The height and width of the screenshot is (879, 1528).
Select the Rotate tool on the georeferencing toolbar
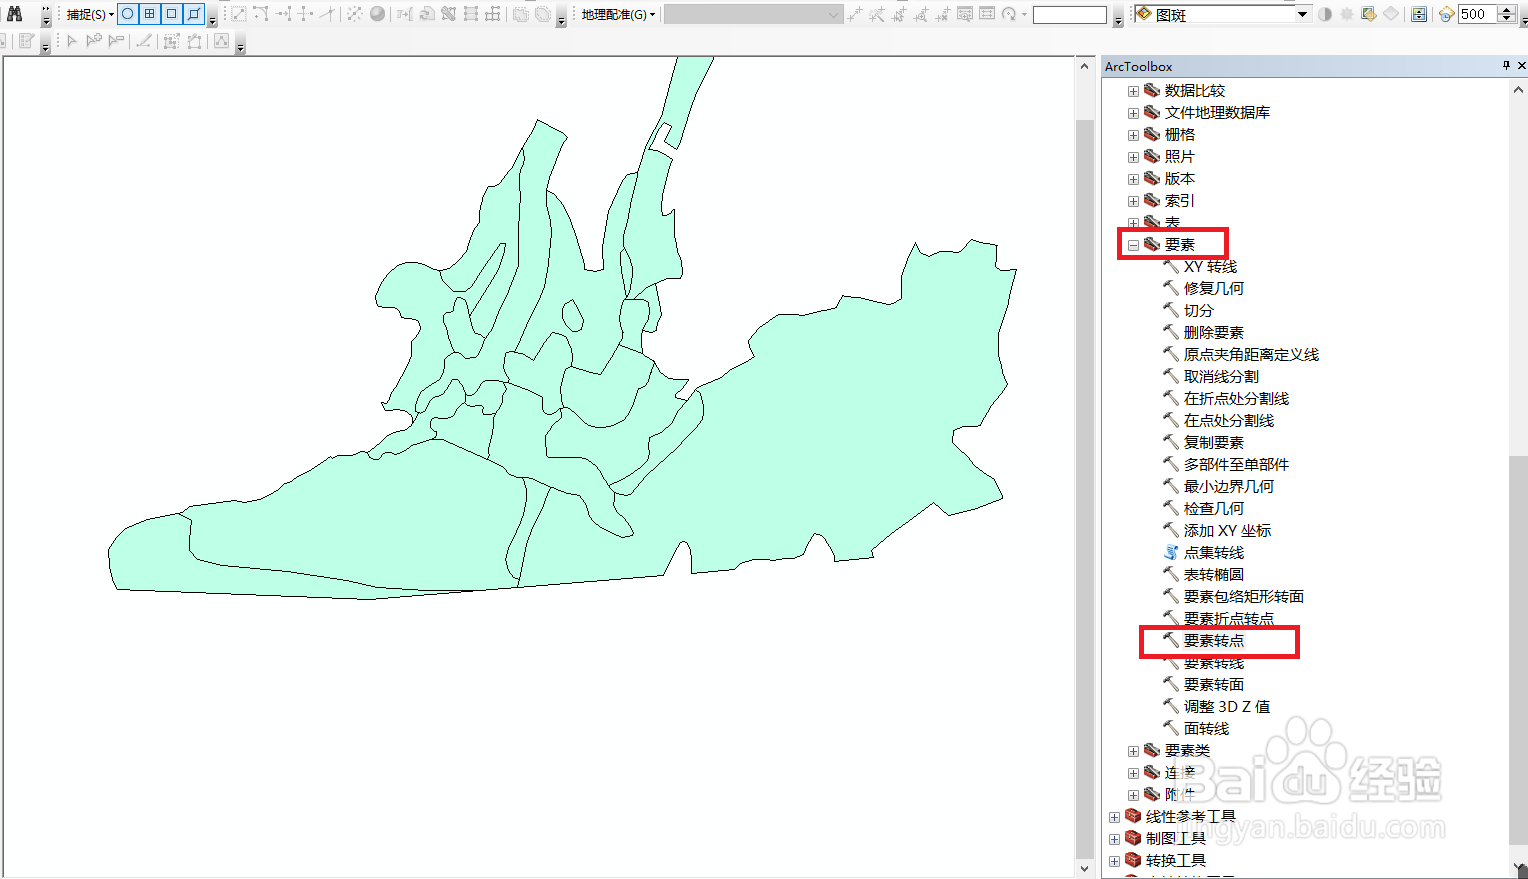(1009, 13)
